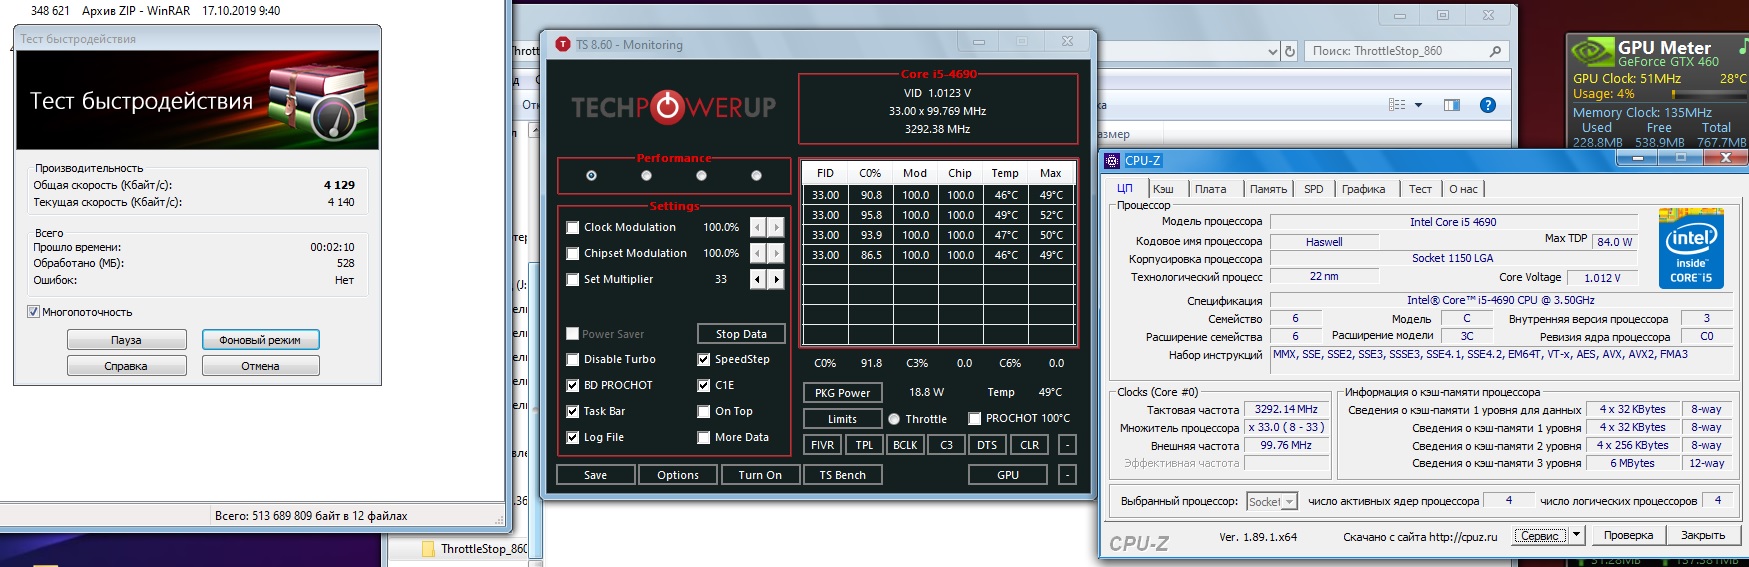Click the small minus button next to CLR
1749x567 pixels.
click(x=1067, y=445)
